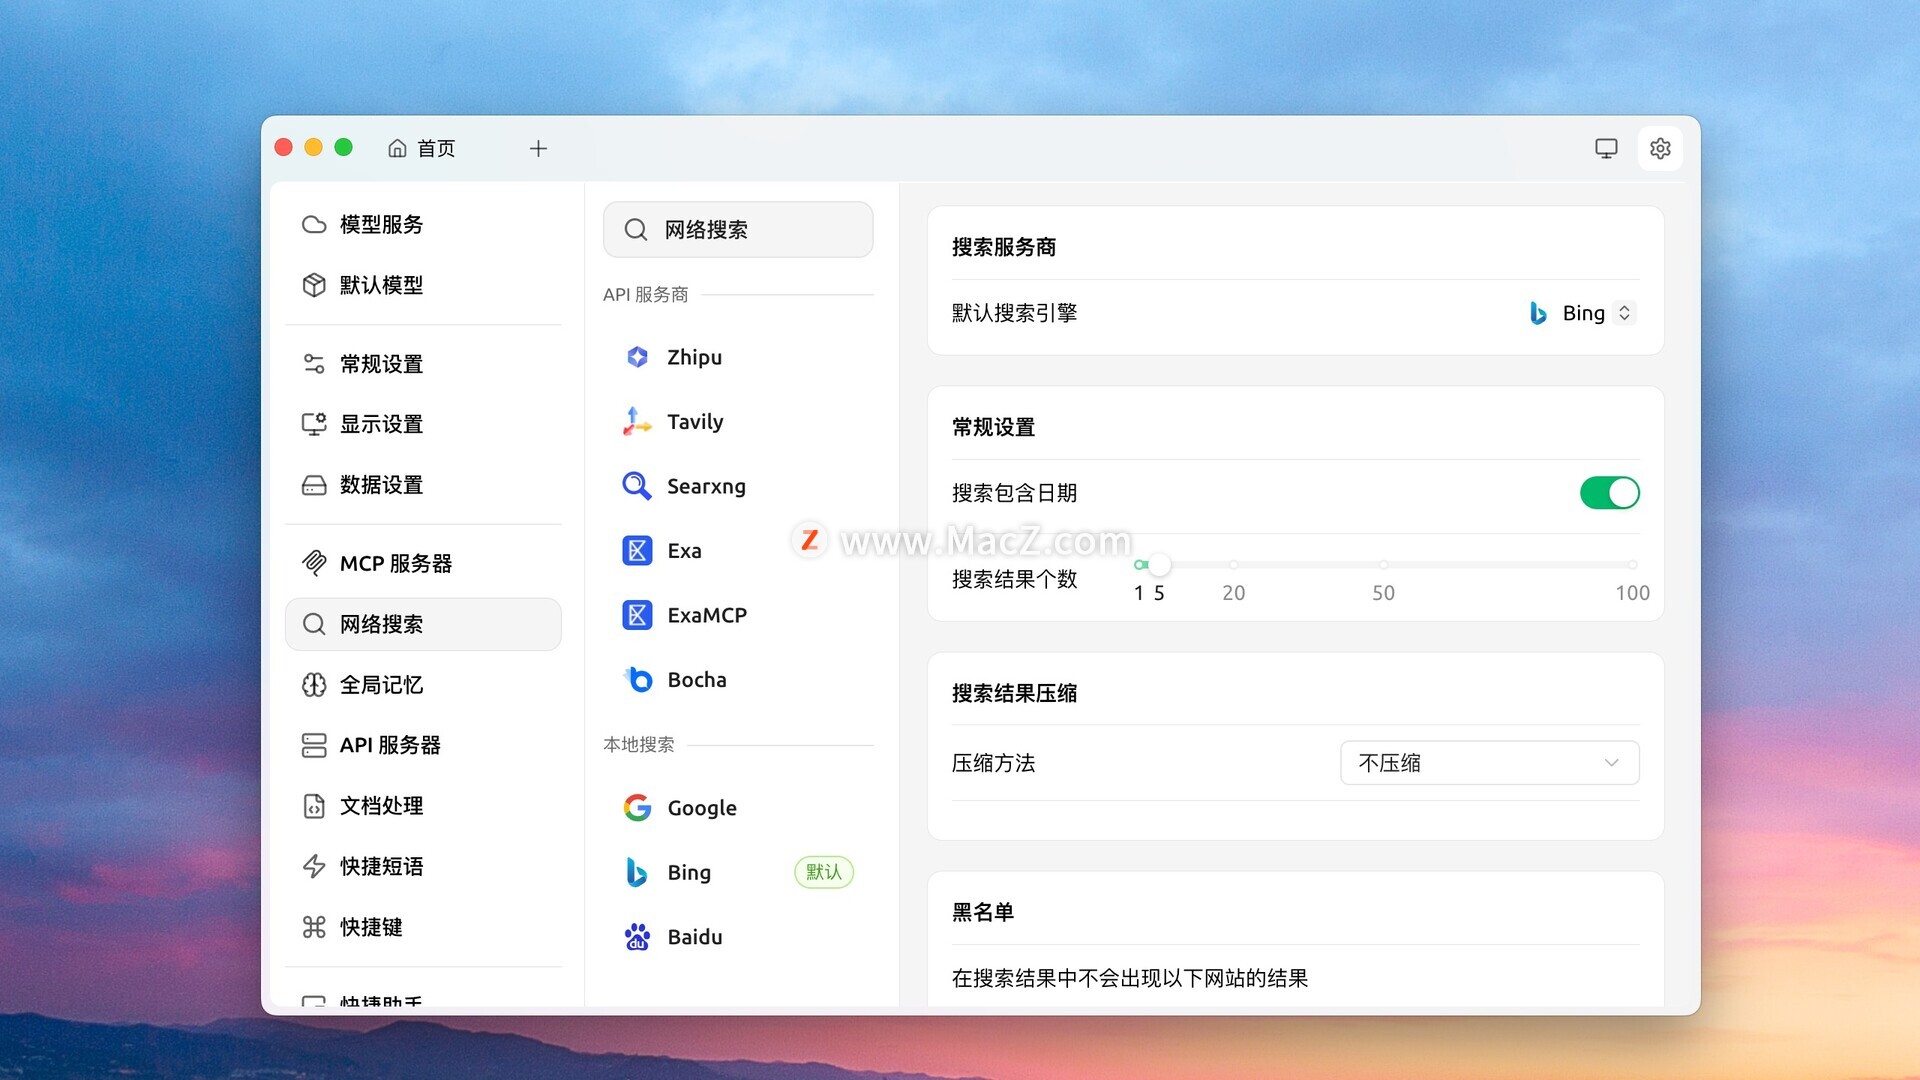Choose the Searxng magnifier icon
This screenshot has width=1920, height=1080.
(637, 486)
